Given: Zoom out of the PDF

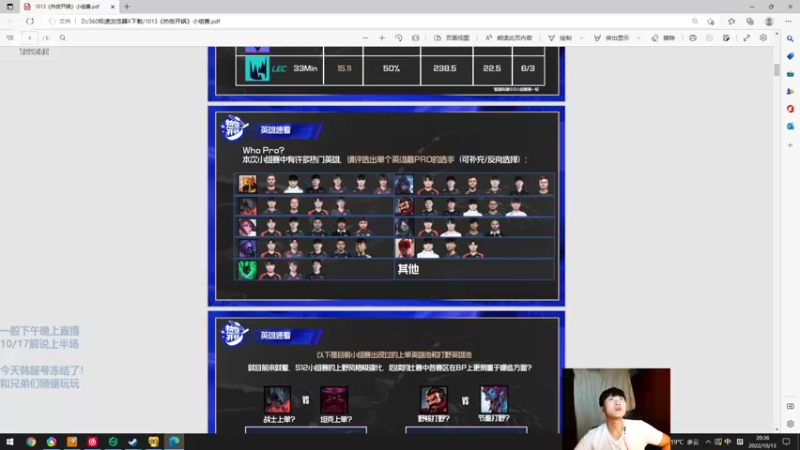Looking at the screenshot, I should click(365, 38).
